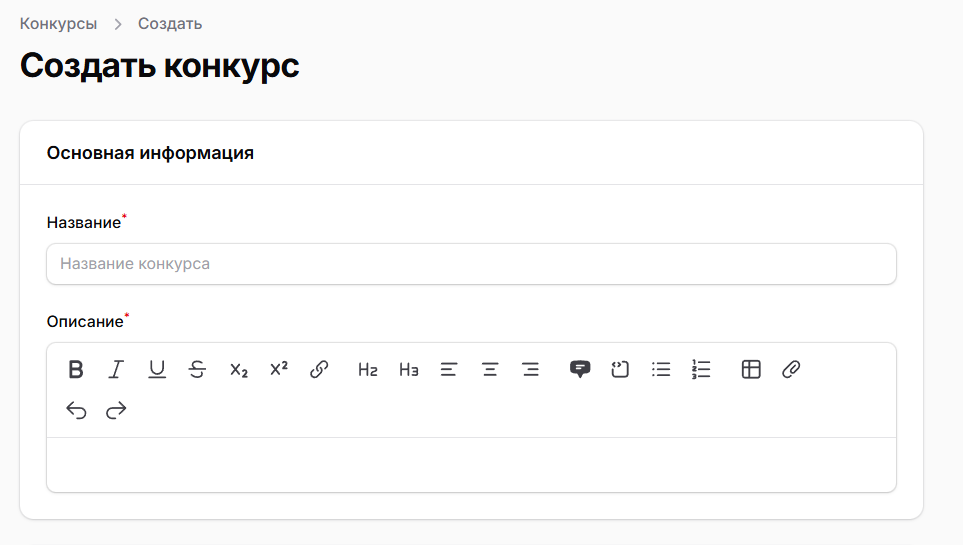Create a numbered list

(x=701, y=369)
